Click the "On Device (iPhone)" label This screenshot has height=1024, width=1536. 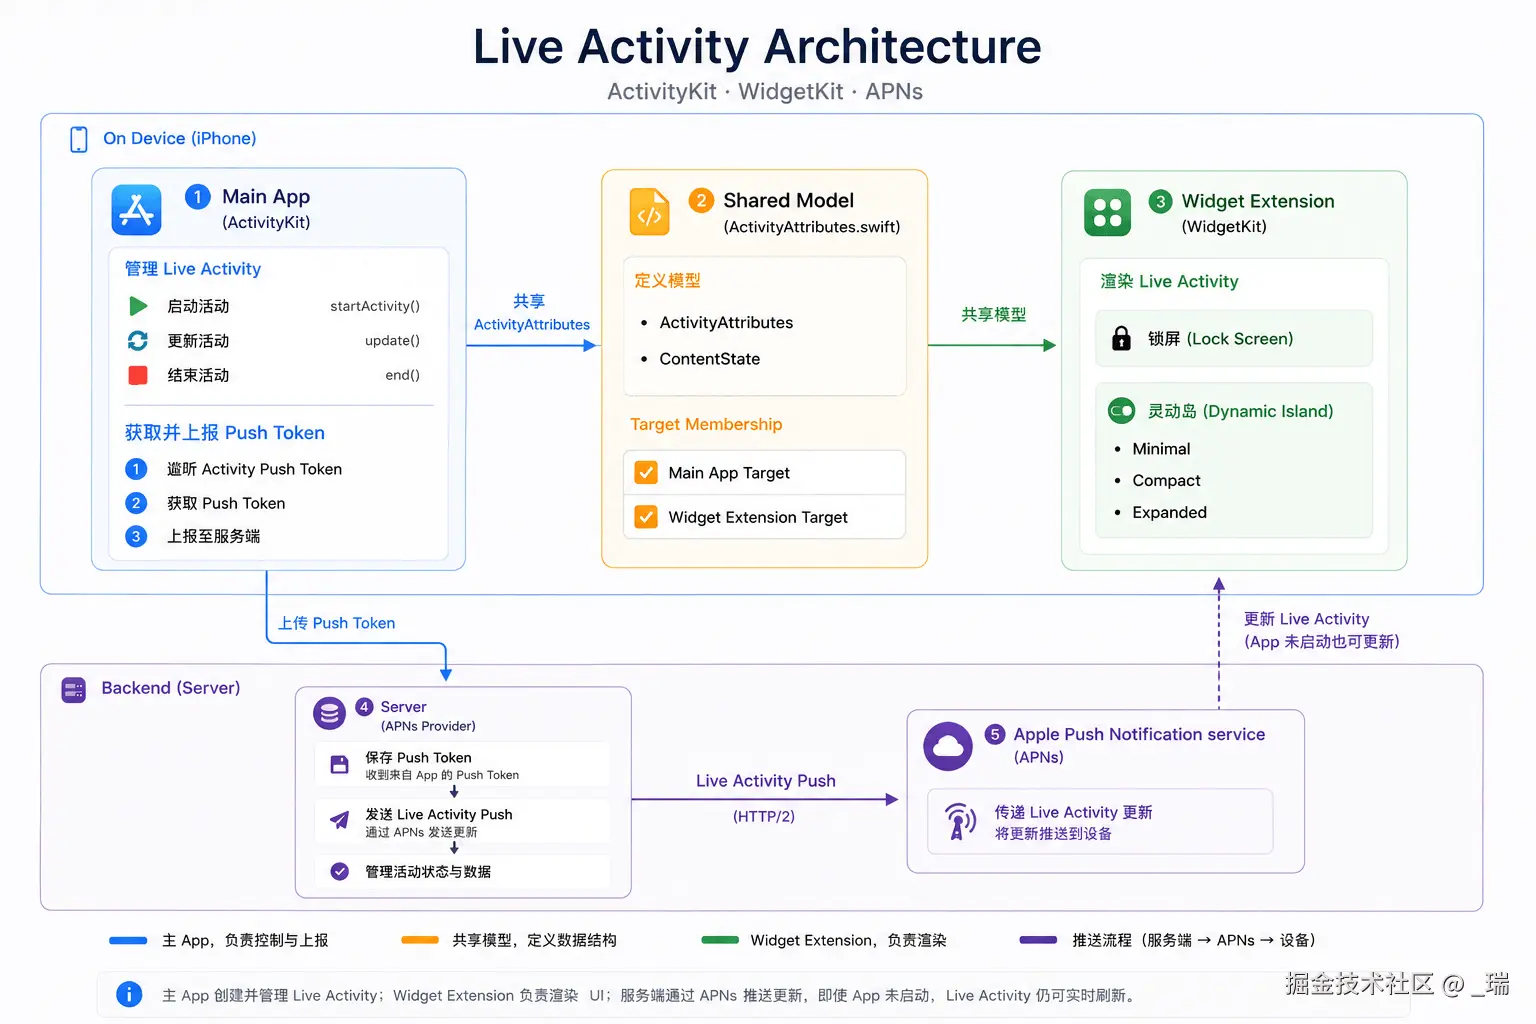(x=180, y=139)
